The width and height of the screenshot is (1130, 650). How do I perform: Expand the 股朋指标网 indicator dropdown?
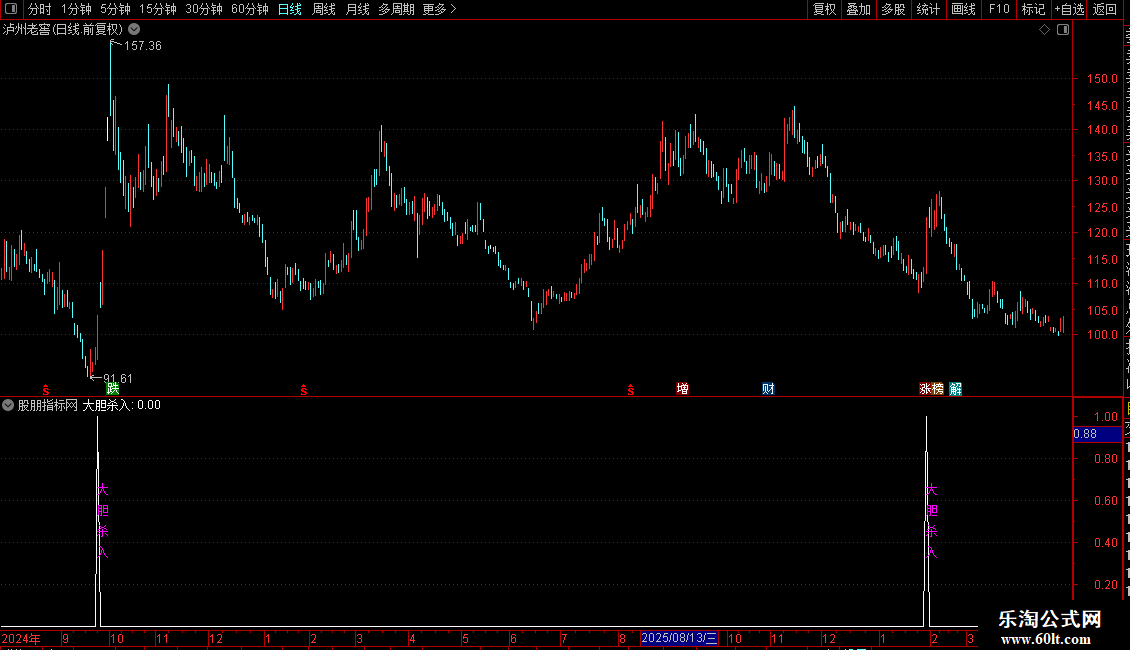pyautogui.click(x=8, y=405)
